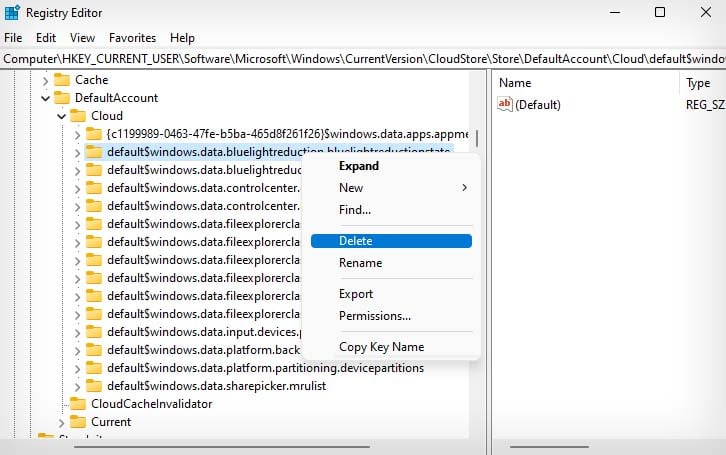Click the sharepicker.mrulist folder icon
This screenshot has height=455, width=726.
[94, 386]
